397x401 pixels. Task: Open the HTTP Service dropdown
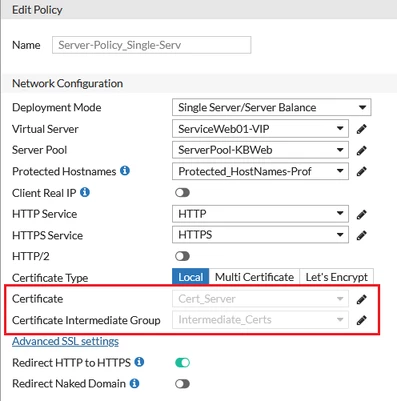pyautogui.click(x=260, y=214)
